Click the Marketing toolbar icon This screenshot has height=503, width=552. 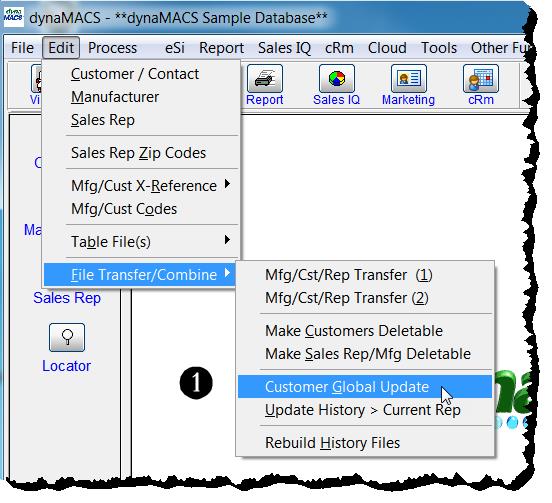408,78
